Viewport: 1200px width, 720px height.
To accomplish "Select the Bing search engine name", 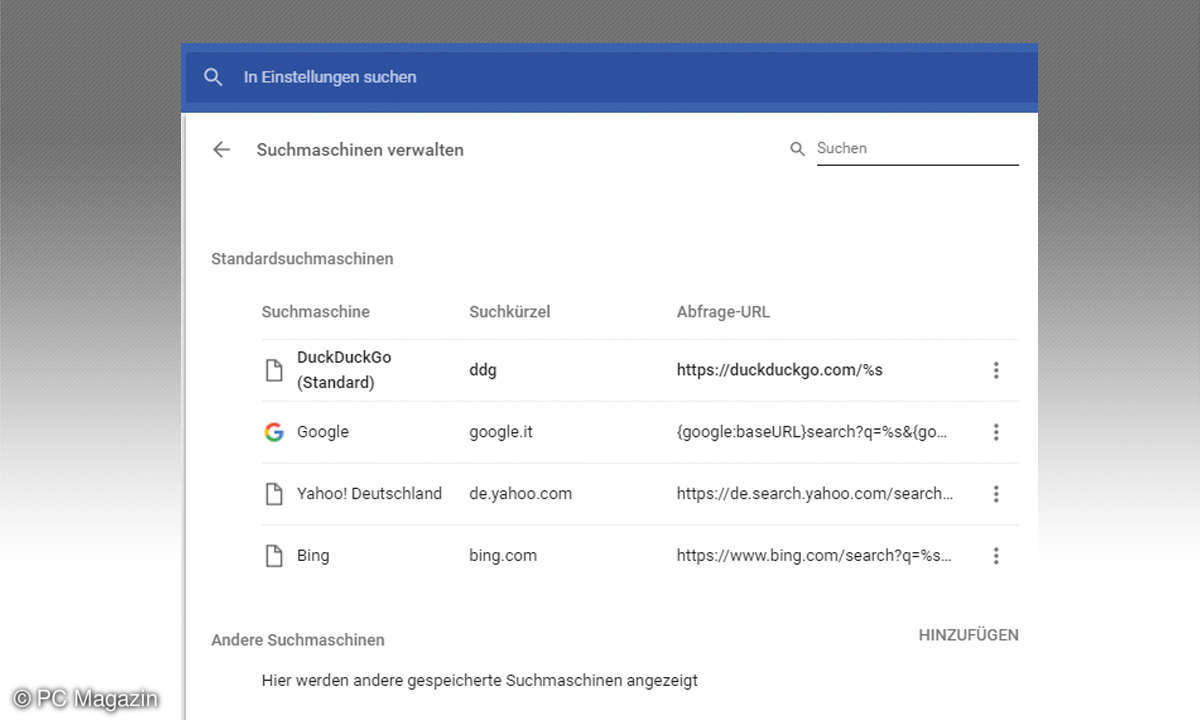I will click(313, 556).
